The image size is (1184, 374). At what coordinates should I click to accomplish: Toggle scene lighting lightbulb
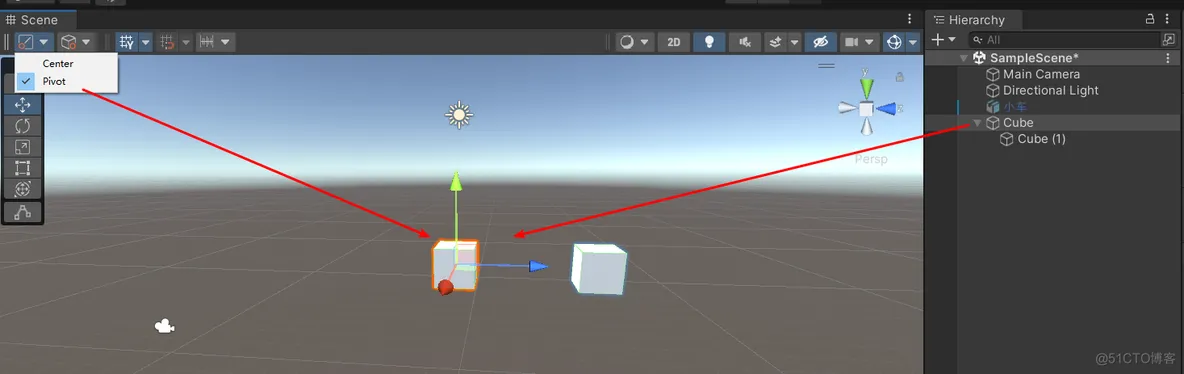pos(709,42)
